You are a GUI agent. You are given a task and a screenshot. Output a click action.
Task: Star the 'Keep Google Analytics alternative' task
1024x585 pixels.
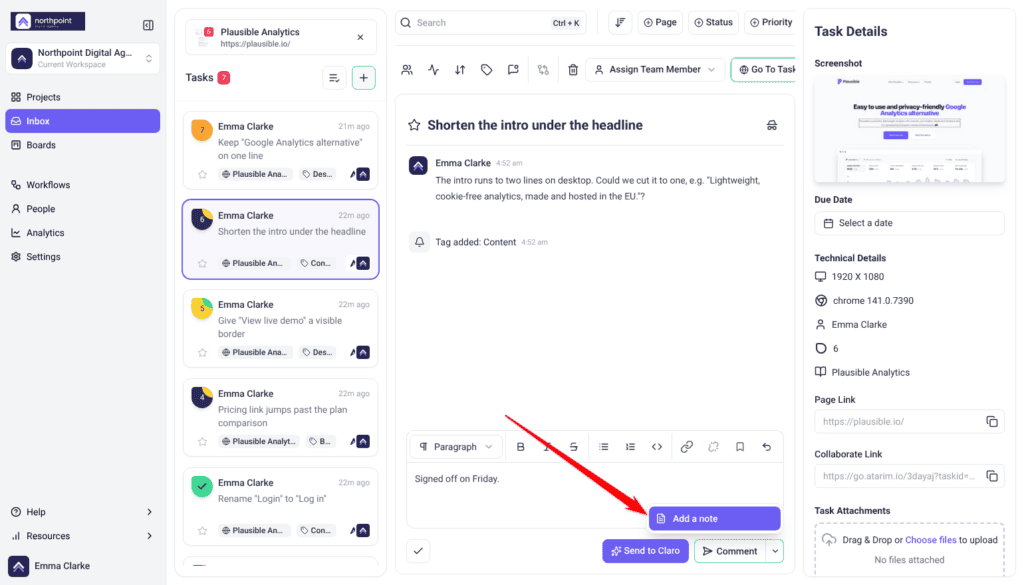202,174
